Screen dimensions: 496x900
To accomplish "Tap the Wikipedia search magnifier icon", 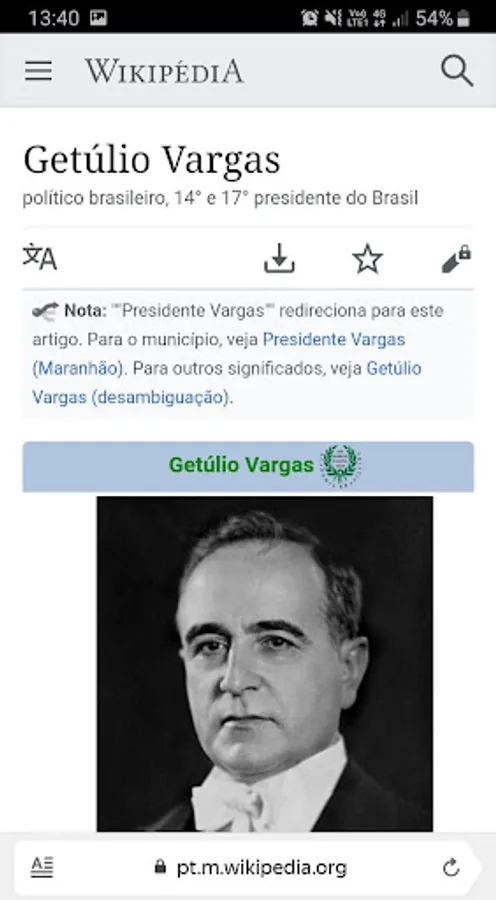I will [457, 71].
